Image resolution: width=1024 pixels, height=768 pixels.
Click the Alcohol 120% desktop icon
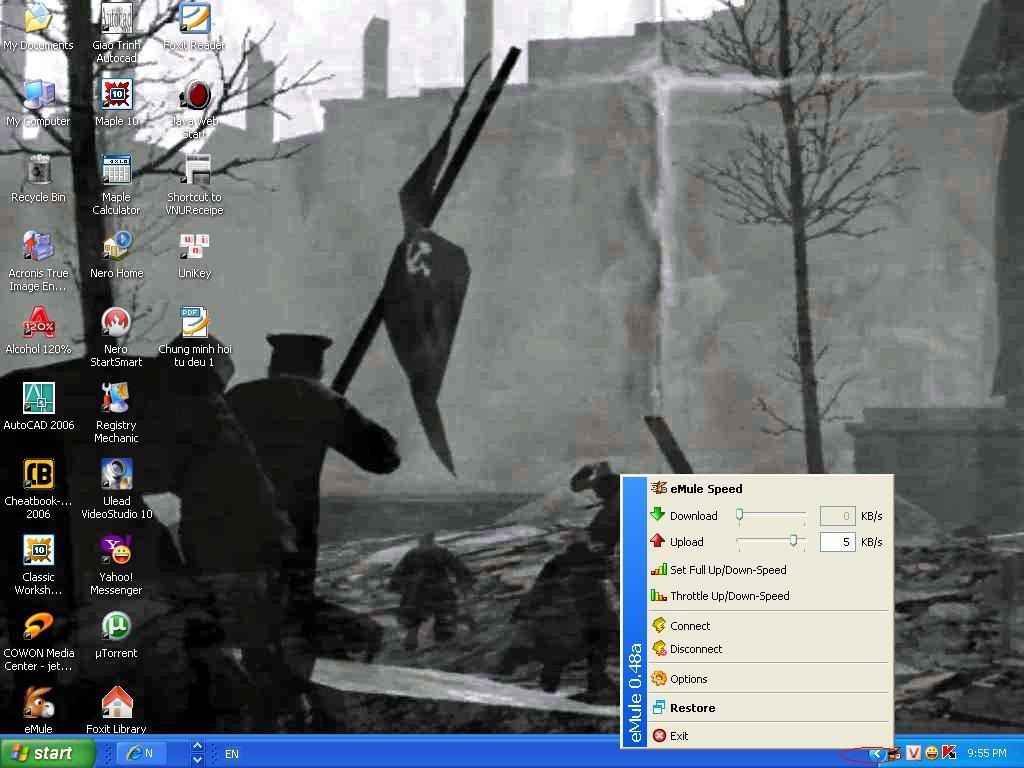38,324
